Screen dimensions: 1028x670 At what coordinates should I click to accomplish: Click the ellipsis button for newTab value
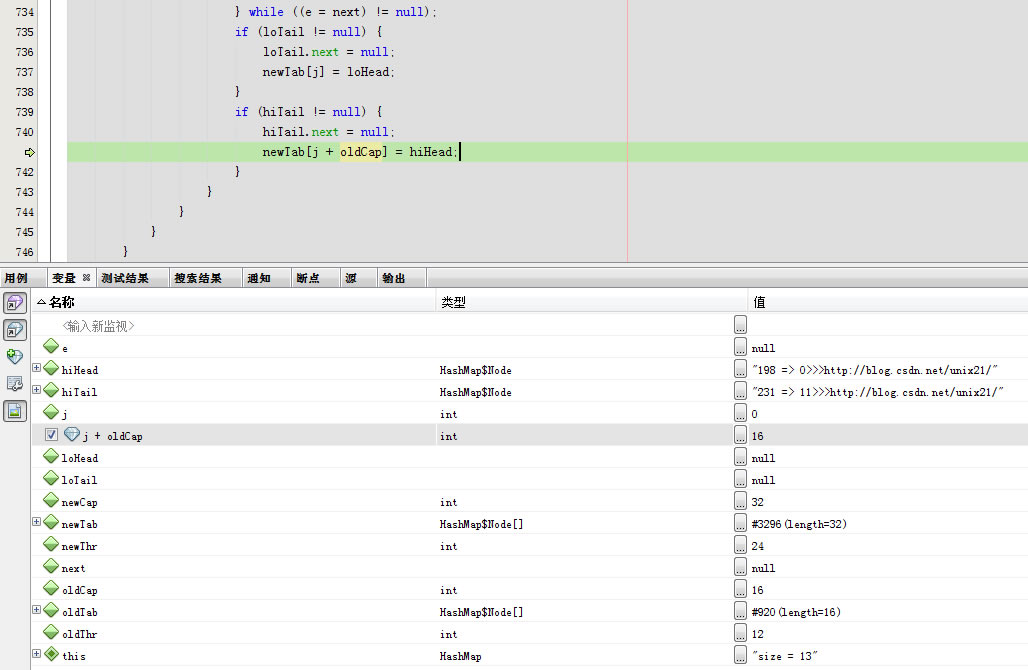coord(740,522)
